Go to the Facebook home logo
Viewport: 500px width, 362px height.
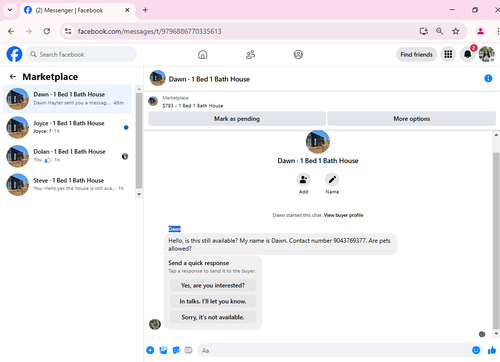[x=14, y=54]
